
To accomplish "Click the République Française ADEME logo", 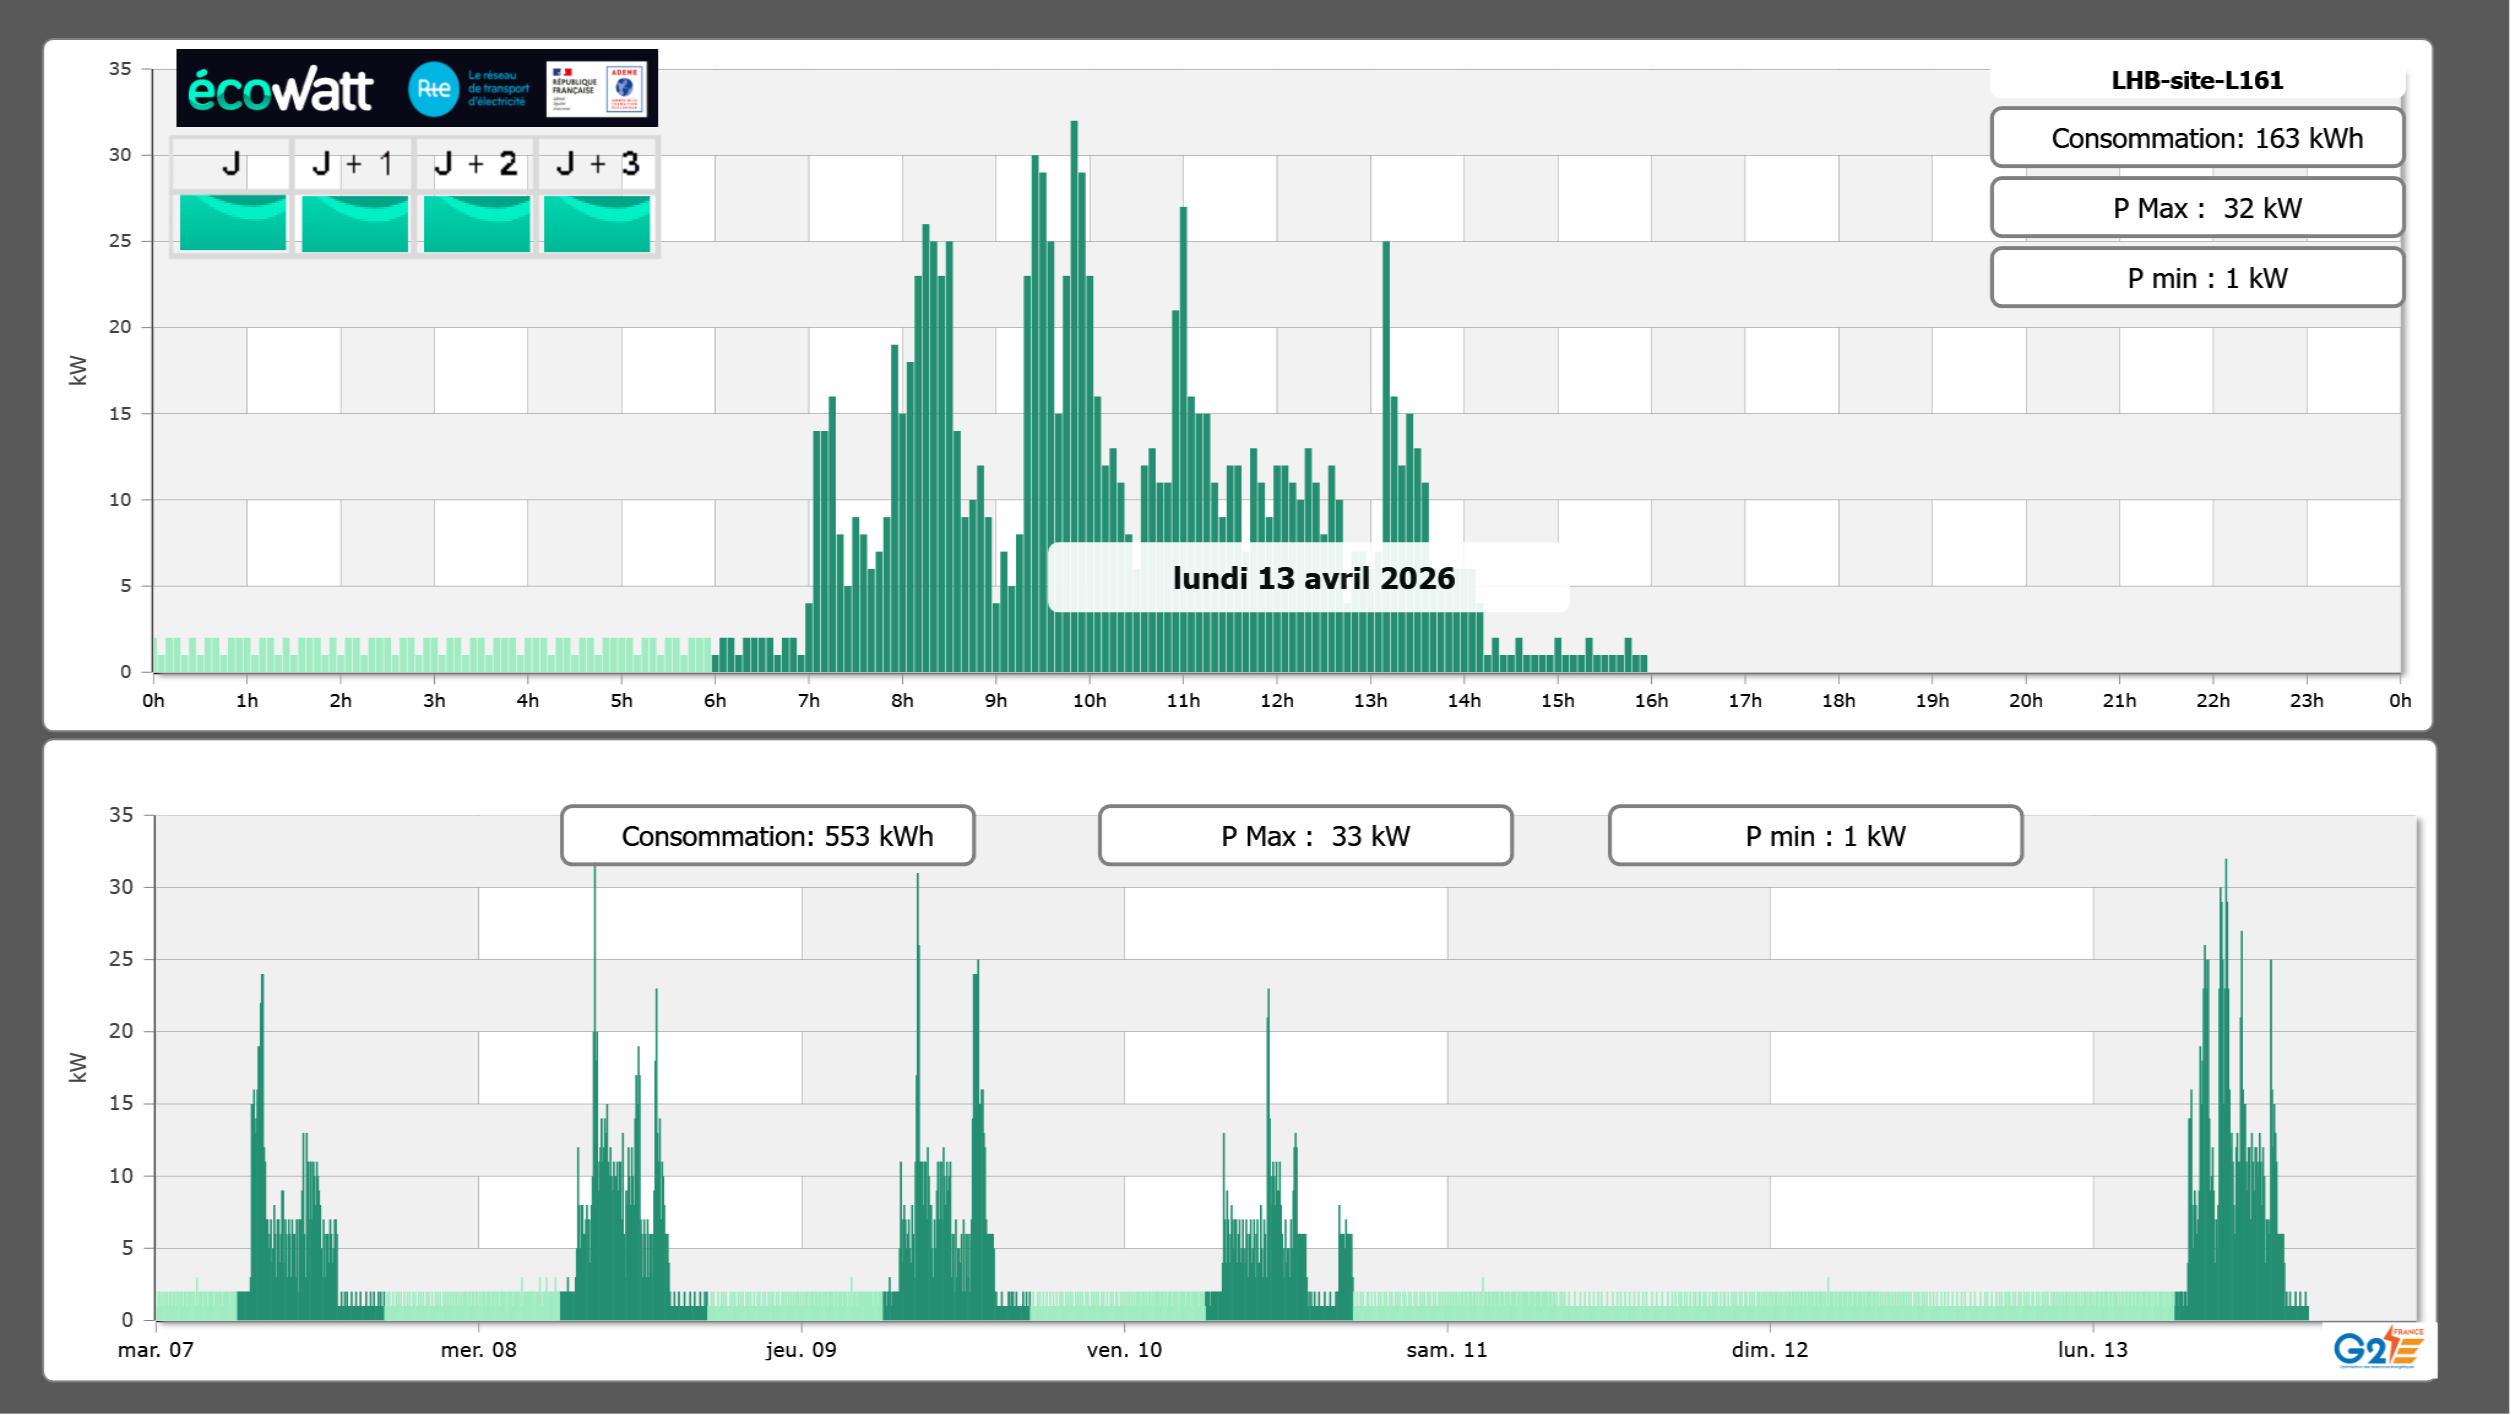I will pyautogui.click(x=597, y=89).
